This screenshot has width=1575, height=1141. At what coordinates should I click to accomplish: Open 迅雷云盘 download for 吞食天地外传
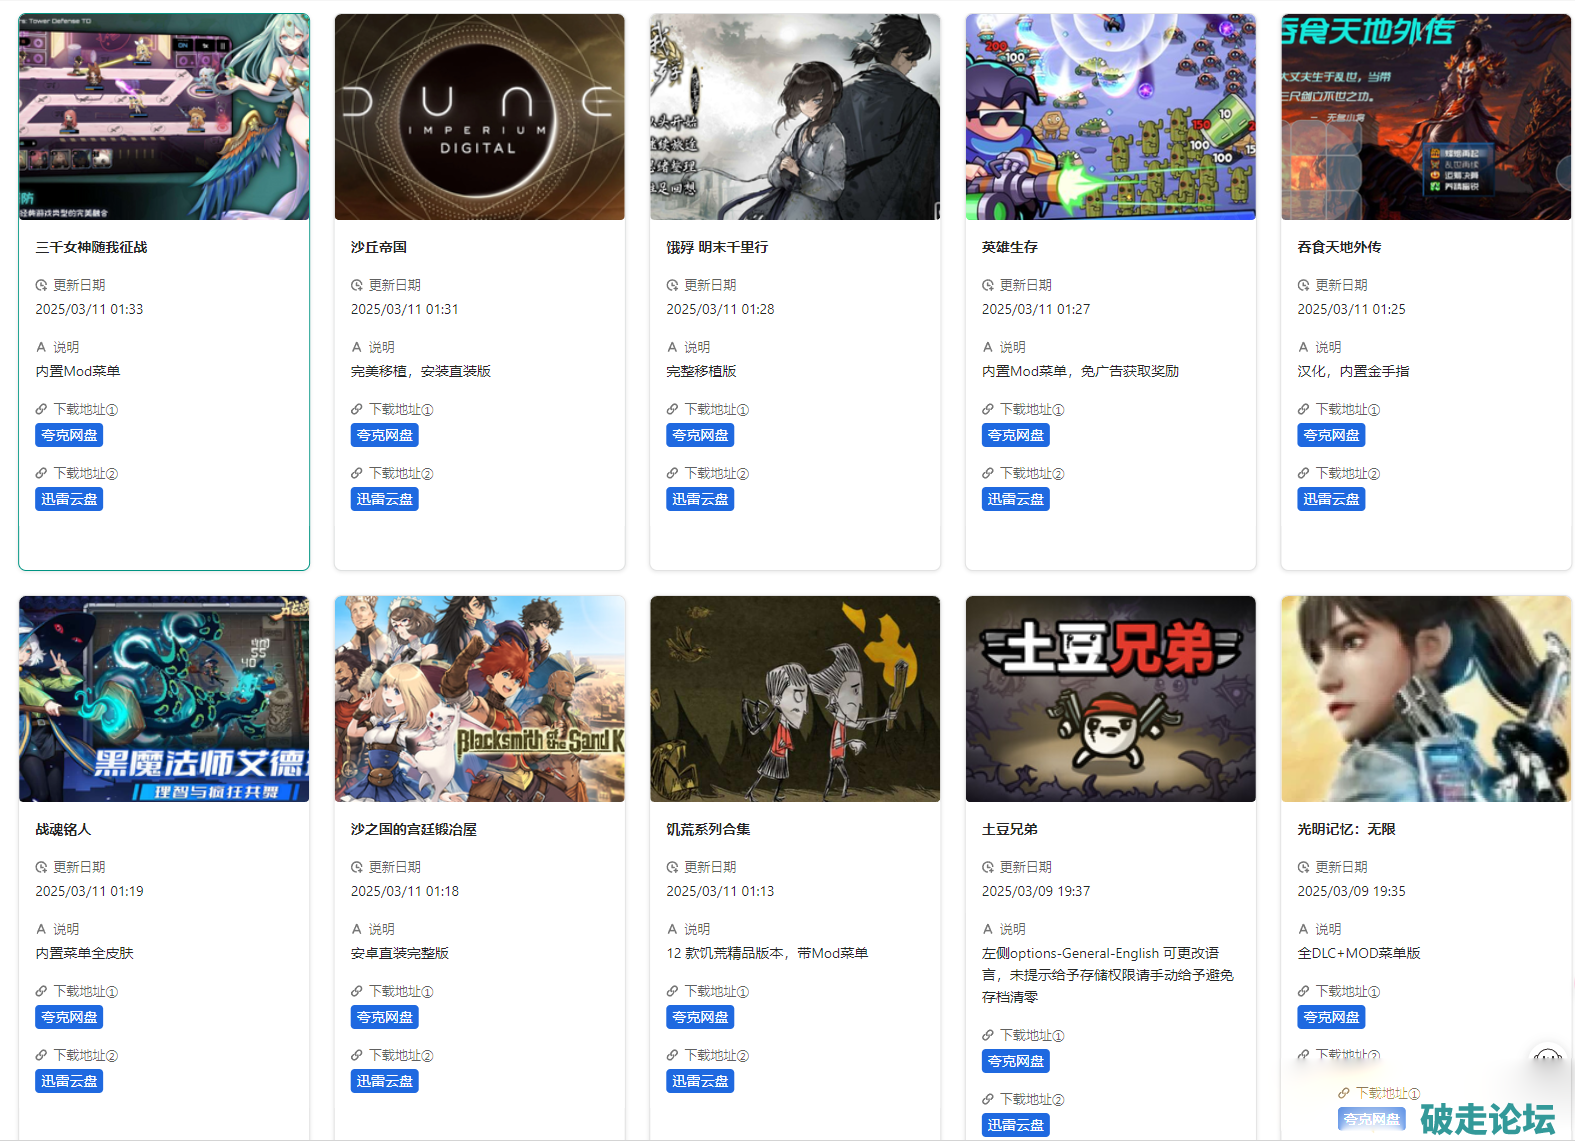1331,500
